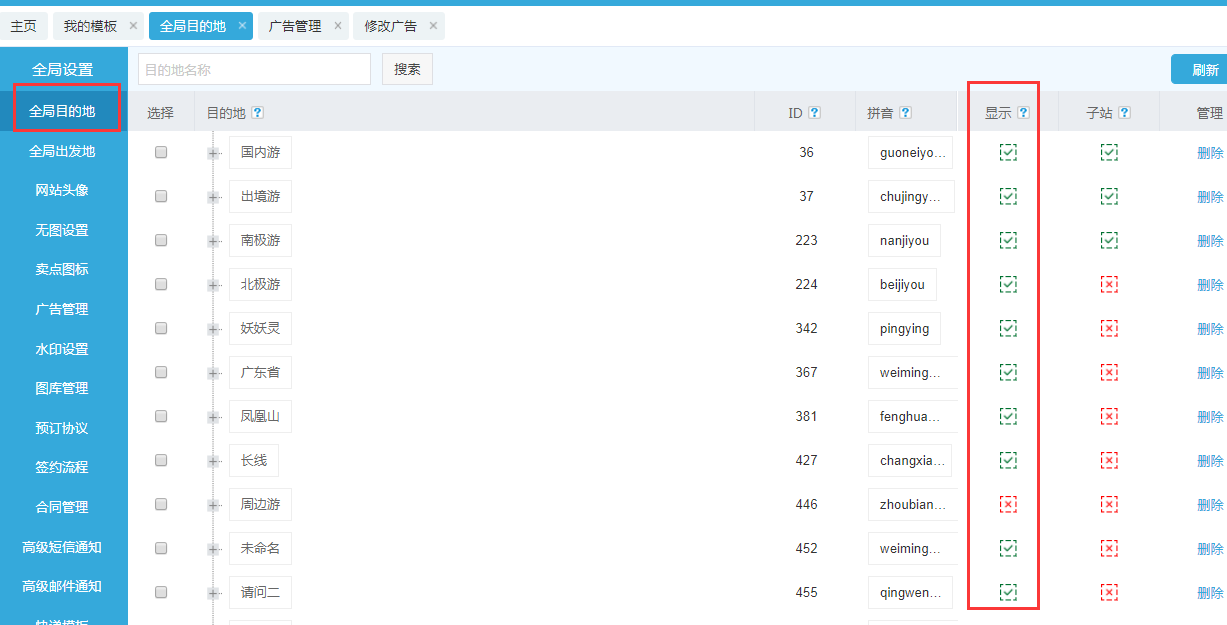Toggle display status for 周边游

1008,505
